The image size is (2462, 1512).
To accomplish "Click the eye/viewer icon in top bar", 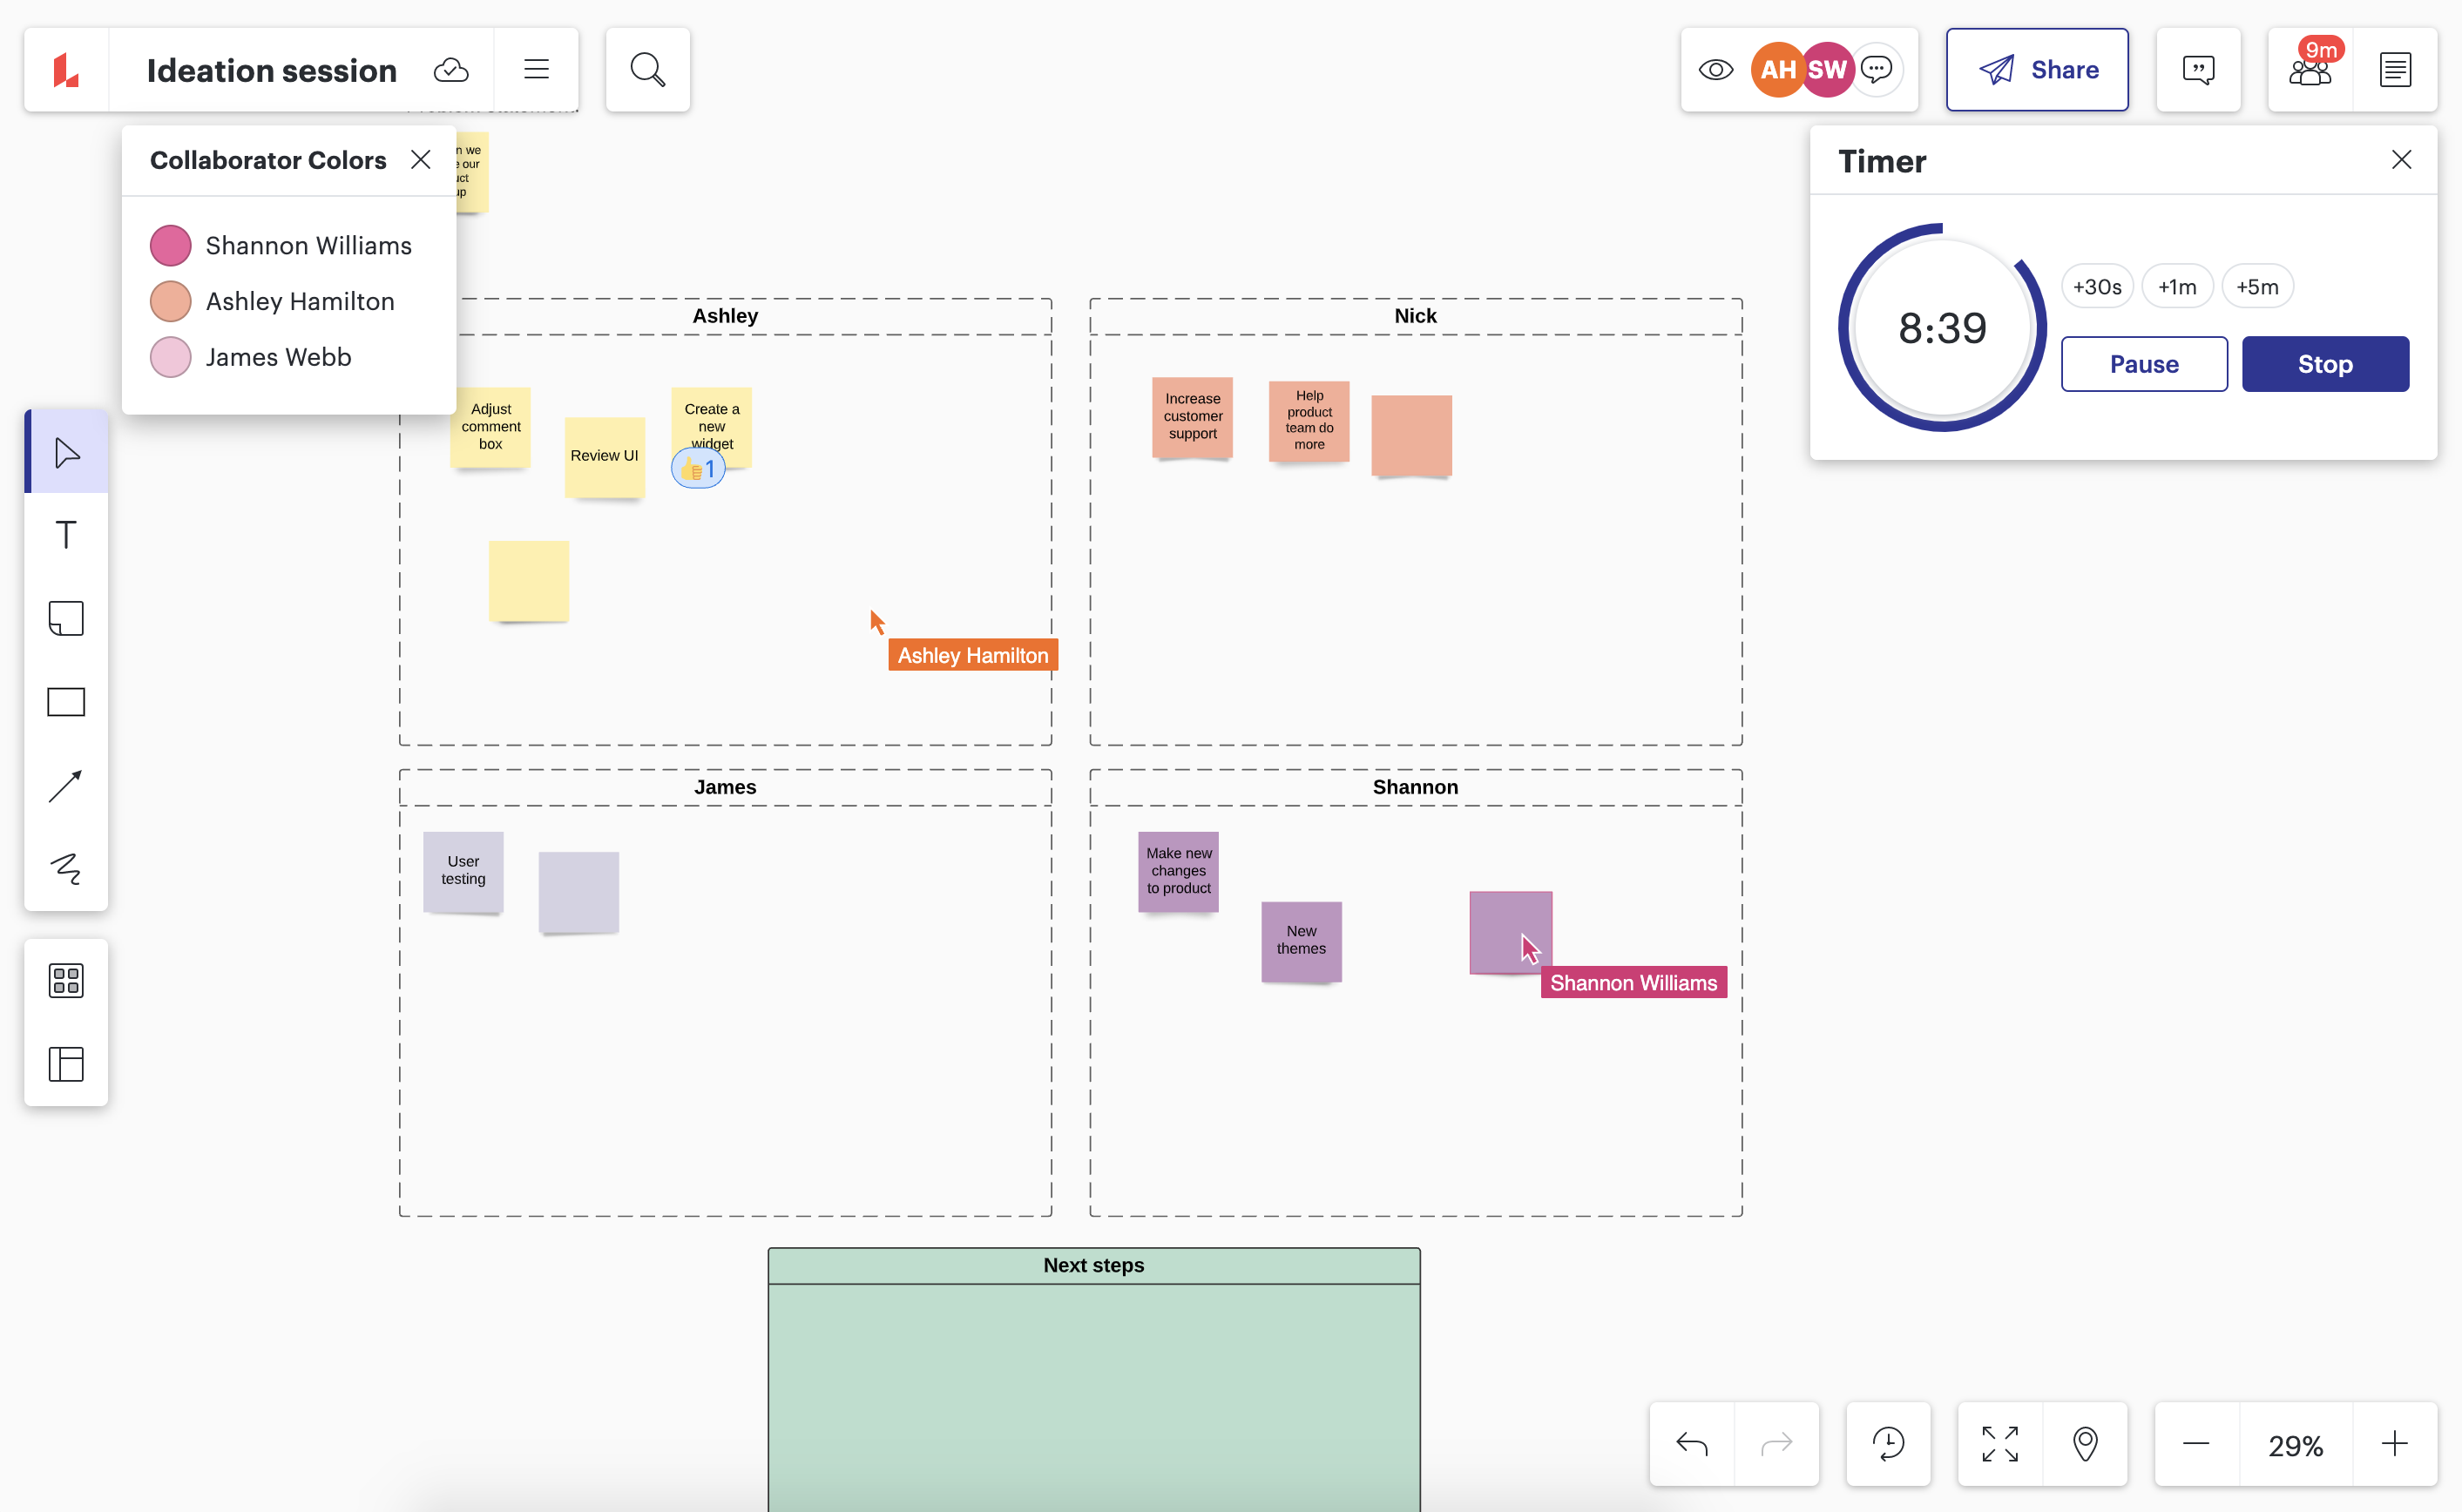I will 1715,71.
